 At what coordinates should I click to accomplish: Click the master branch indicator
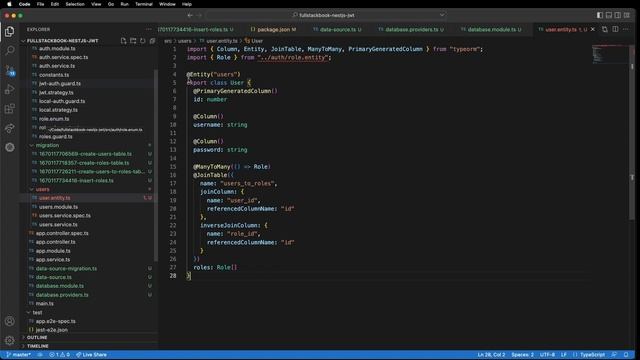(x=19, y=355)
